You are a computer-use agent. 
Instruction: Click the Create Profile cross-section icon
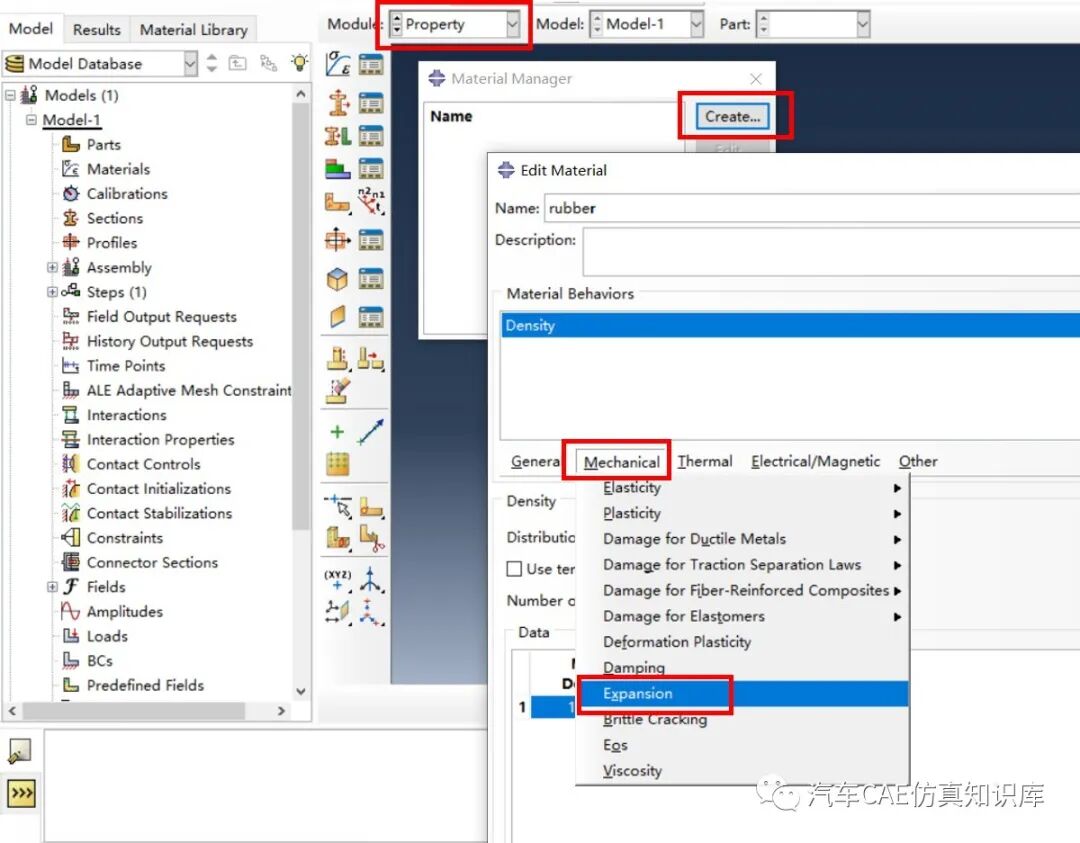(338, 240)
